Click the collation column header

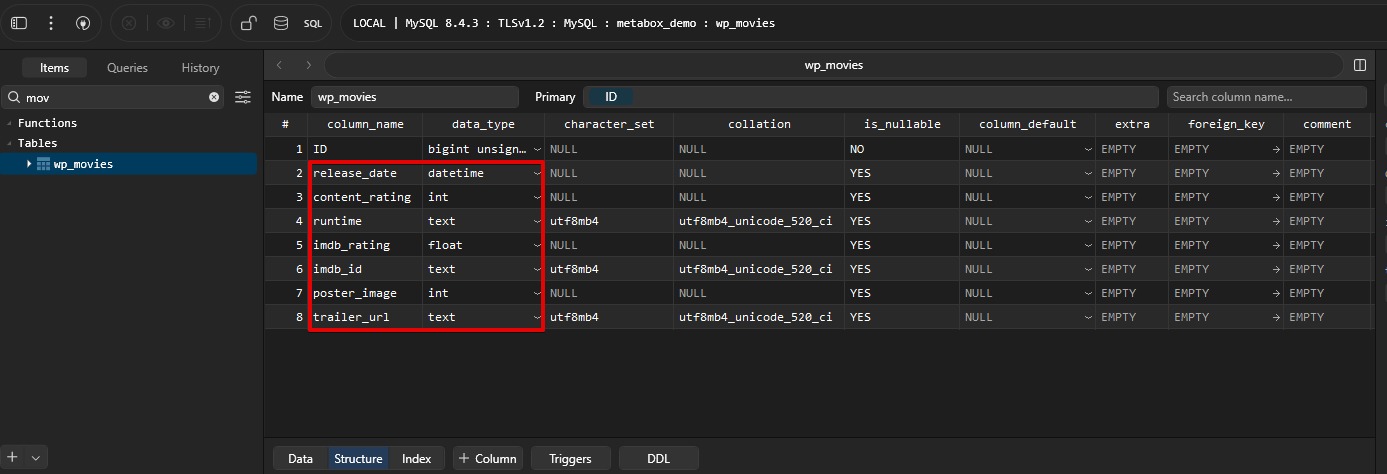(x=759, y=125)
